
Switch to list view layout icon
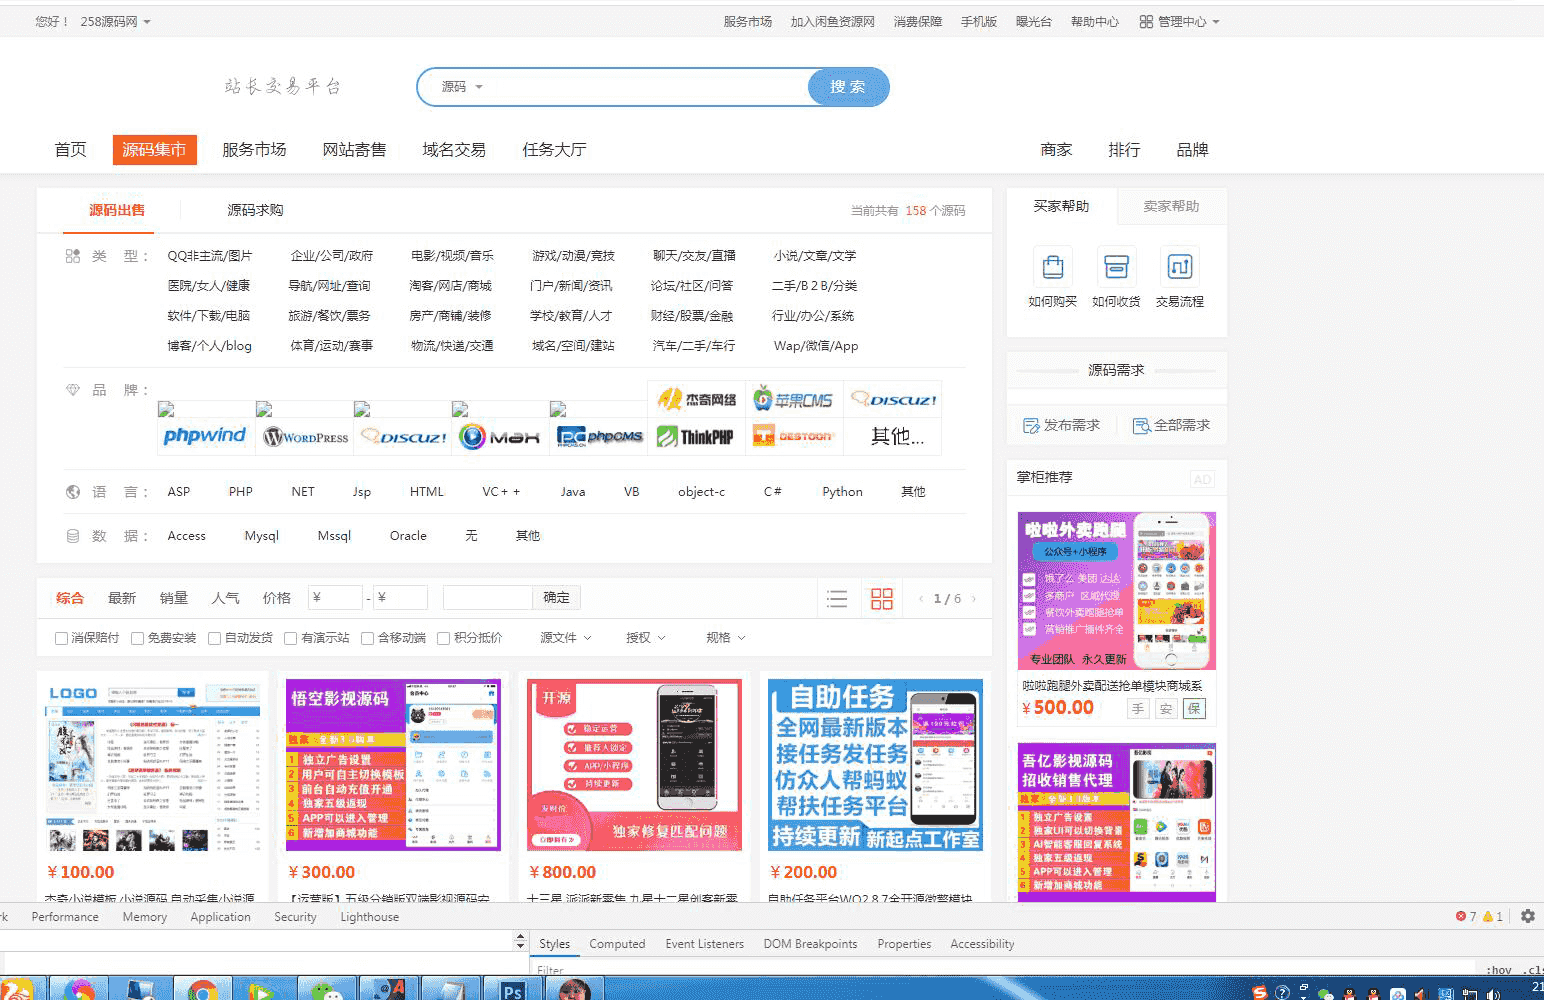pos(837,599)
